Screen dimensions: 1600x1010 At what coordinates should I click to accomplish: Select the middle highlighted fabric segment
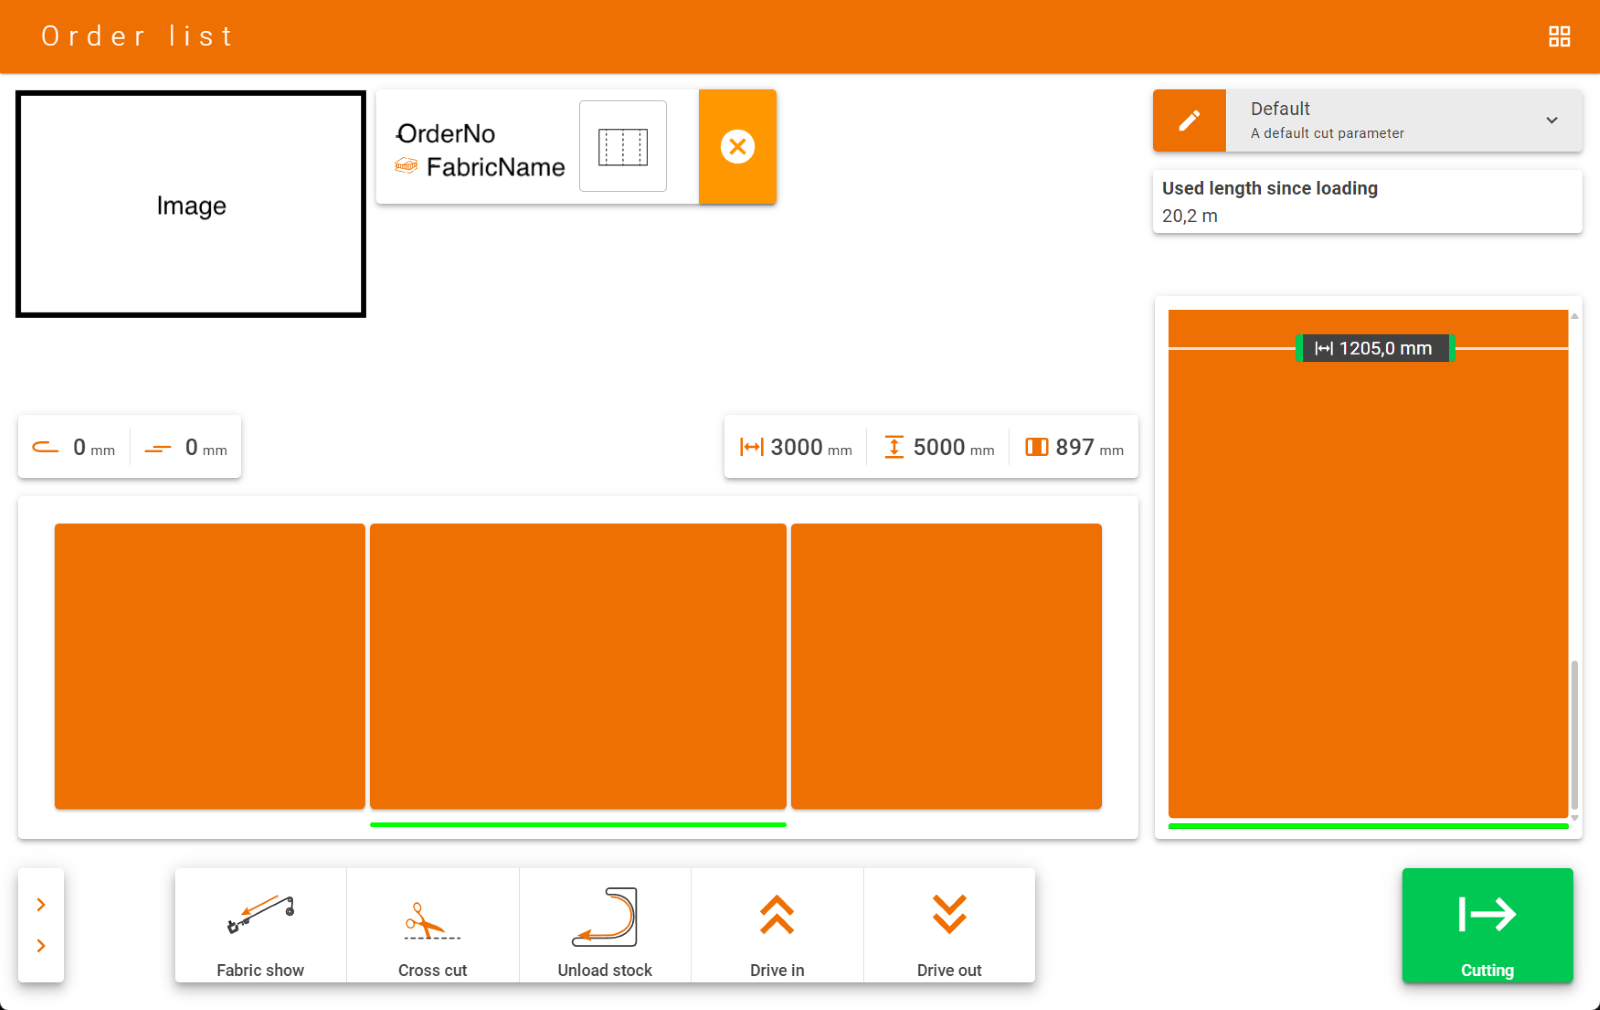[x=578, y=666]
